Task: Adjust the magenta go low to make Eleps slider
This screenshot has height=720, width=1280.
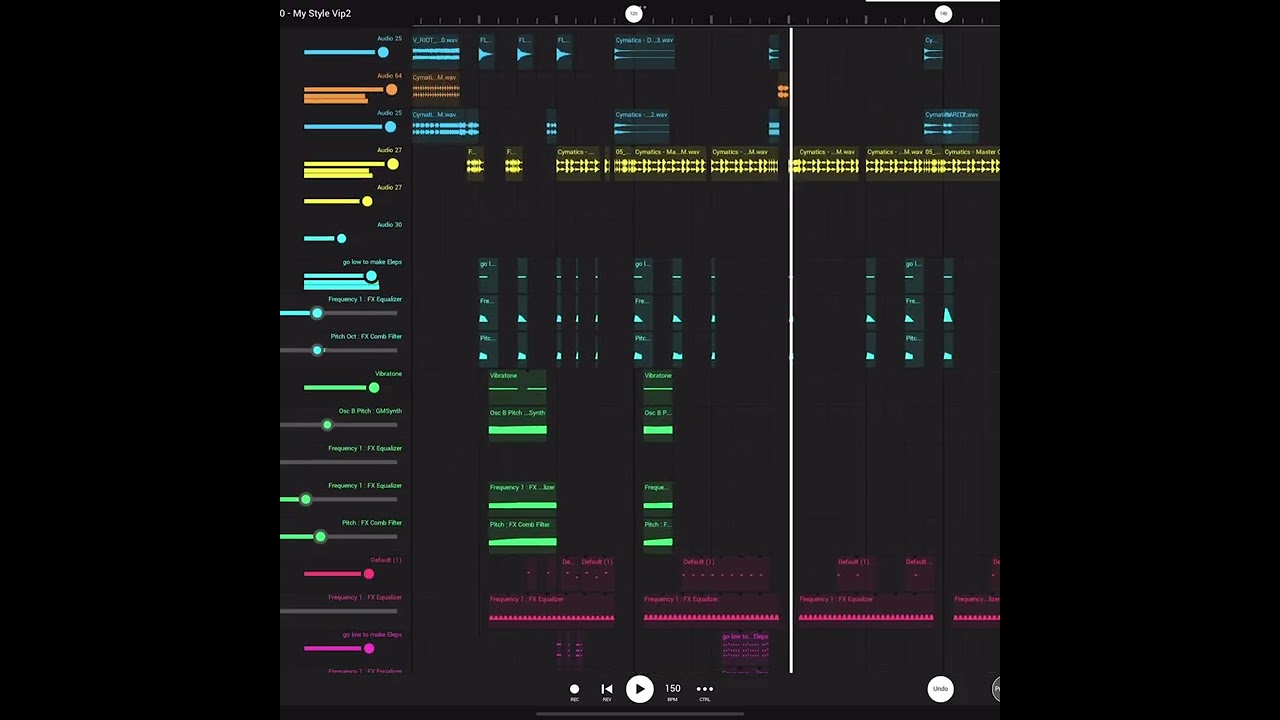Action: [x=368, y=648]
